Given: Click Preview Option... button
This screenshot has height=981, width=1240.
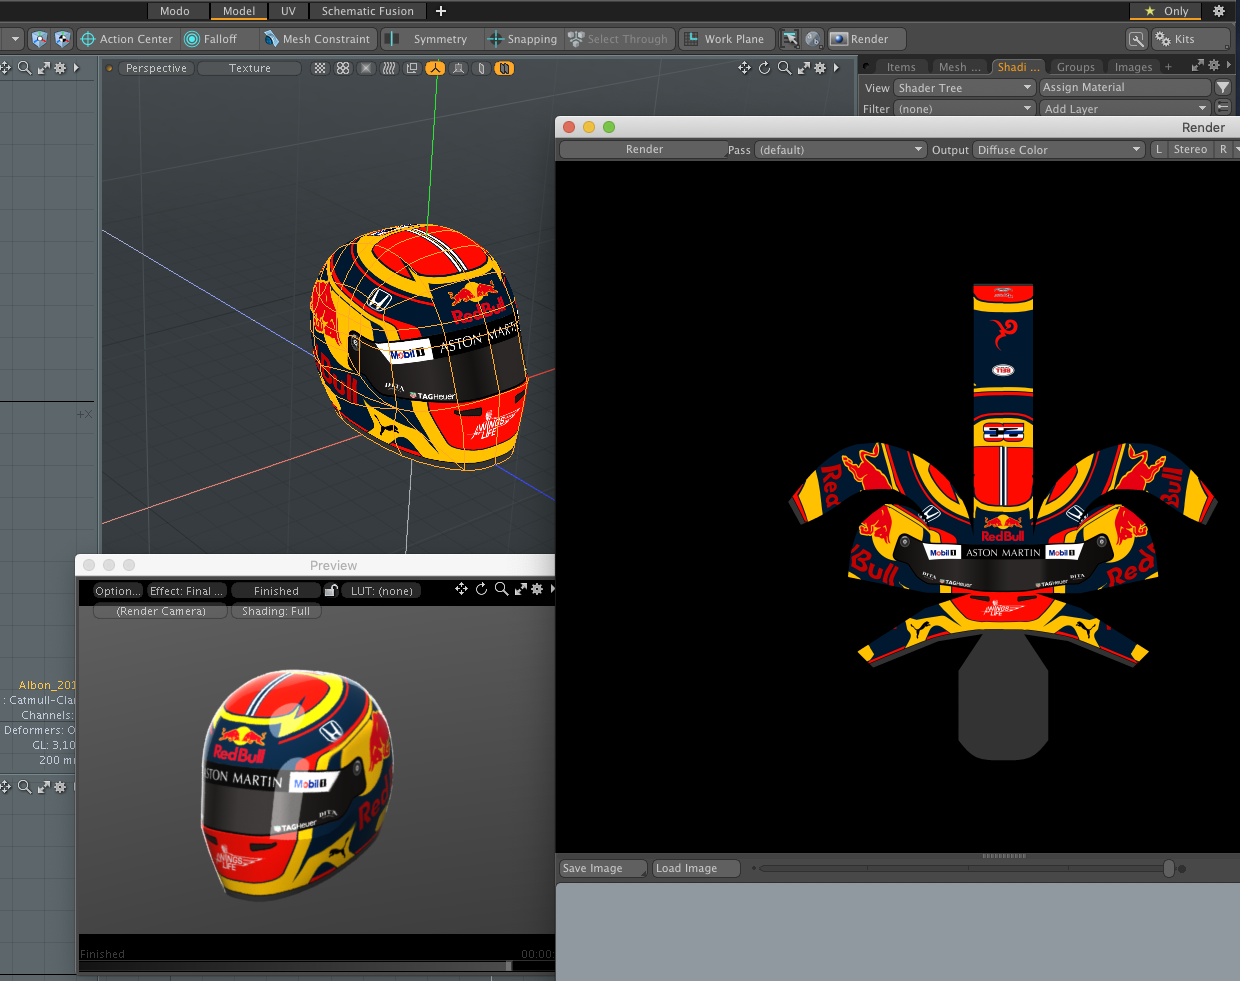Looking at the screenshot, I should click(118, 591).
